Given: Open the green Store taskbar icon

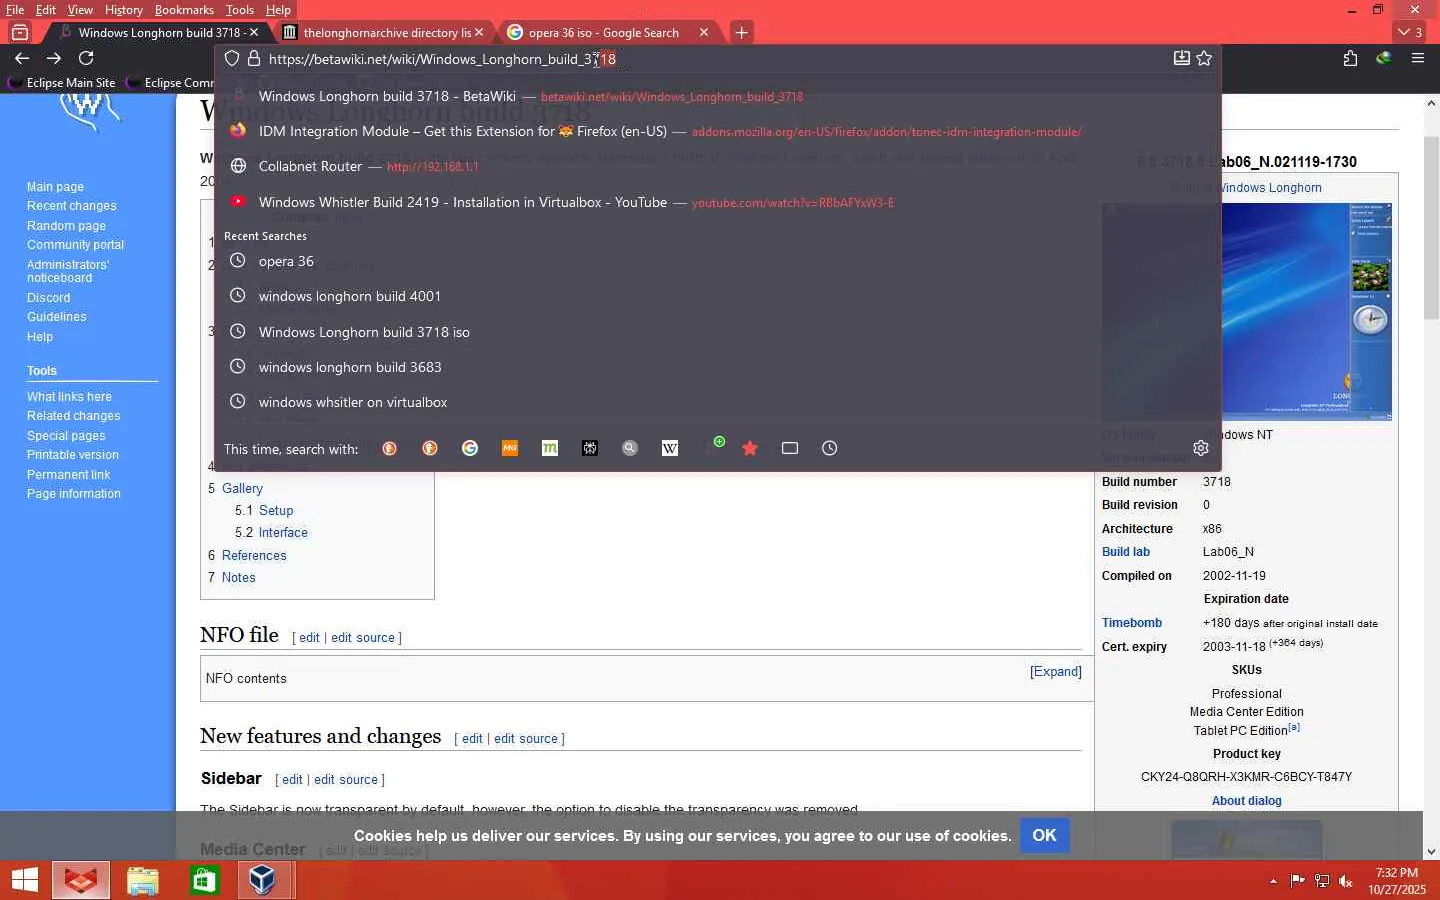Looking at the screenshot, I should (x=204, y=880).
